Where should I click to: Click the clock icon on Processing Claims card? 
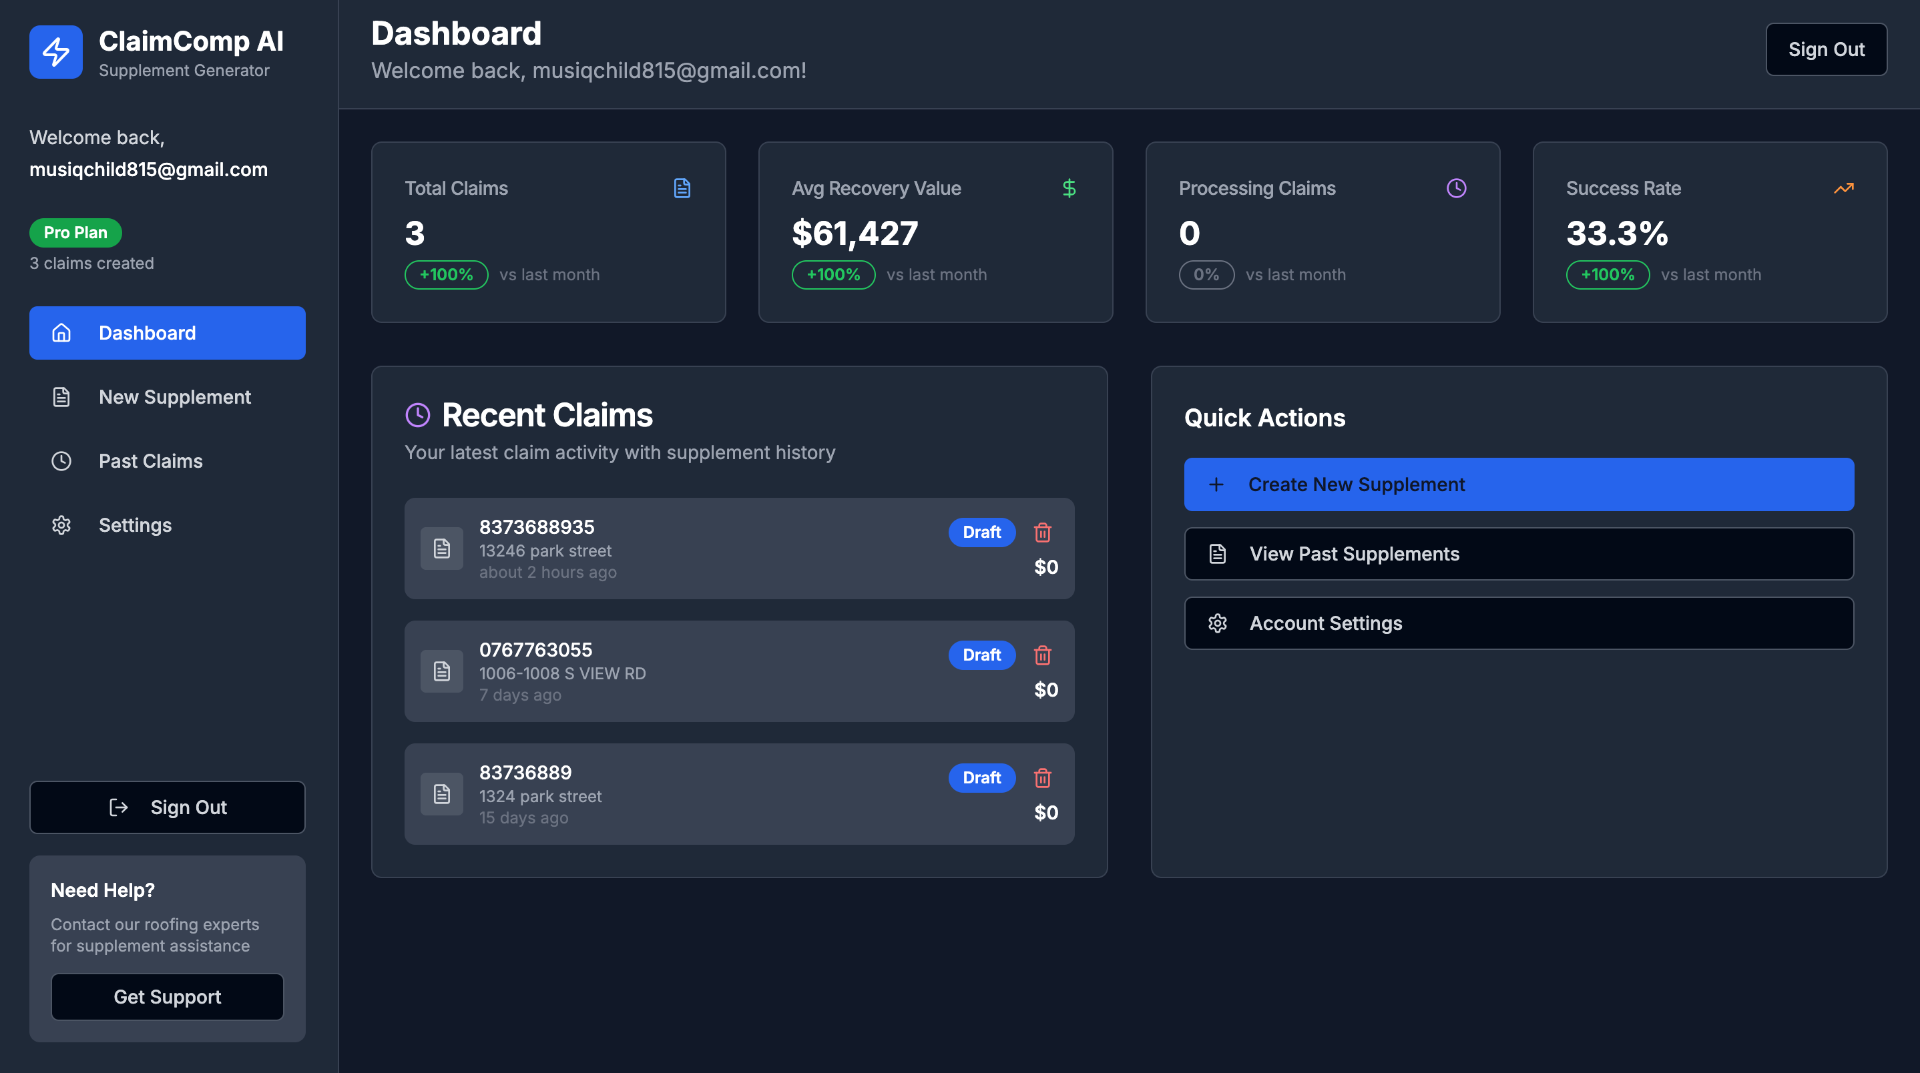click(1456, 188)
